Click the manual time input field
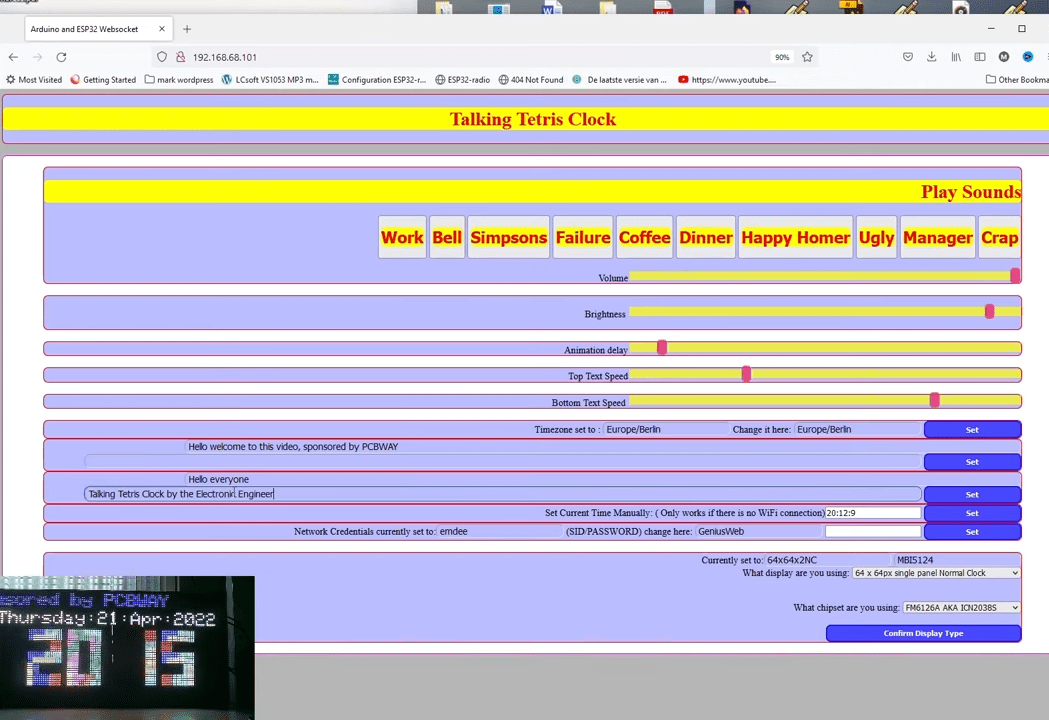The image size is (1049, 720). [x=872, y=513]
